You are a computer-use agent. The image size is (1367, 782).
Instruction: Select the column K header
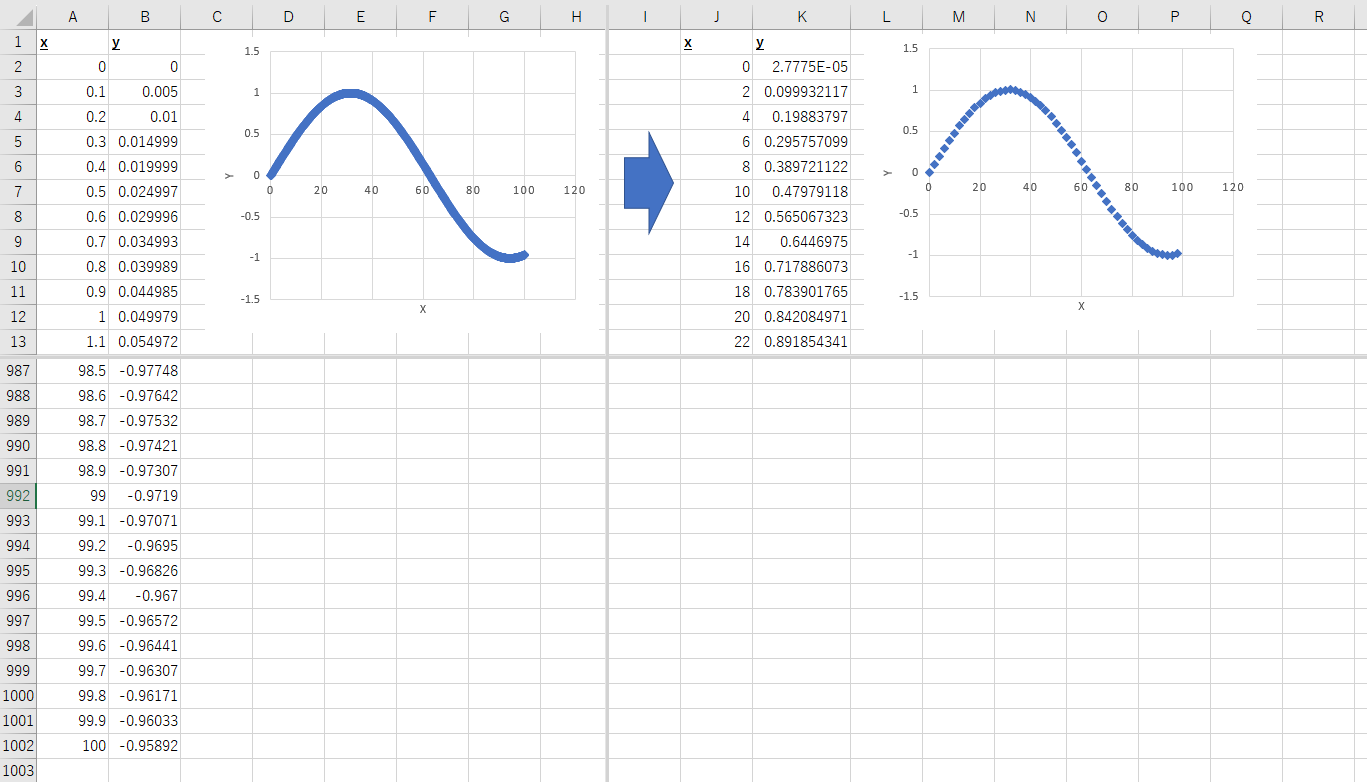click(x=802, y=16)
